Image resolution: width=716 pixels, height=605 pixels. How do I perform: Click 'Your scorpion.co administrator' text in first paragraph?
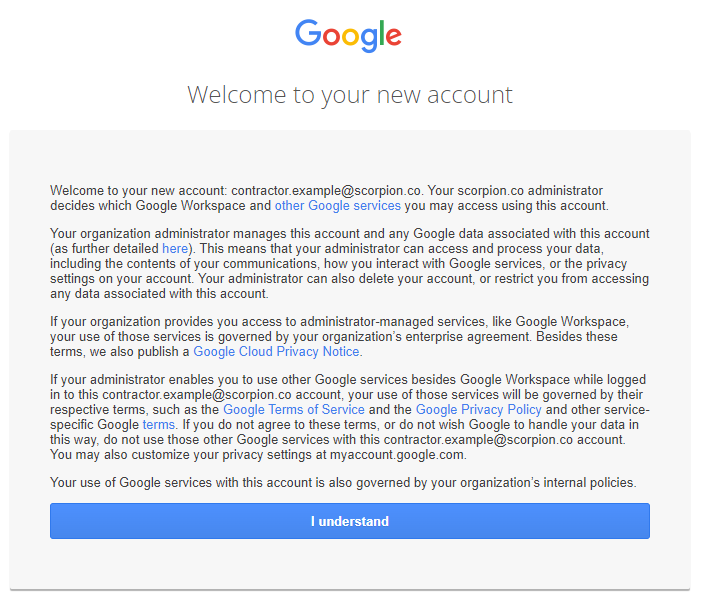[515, 190]
